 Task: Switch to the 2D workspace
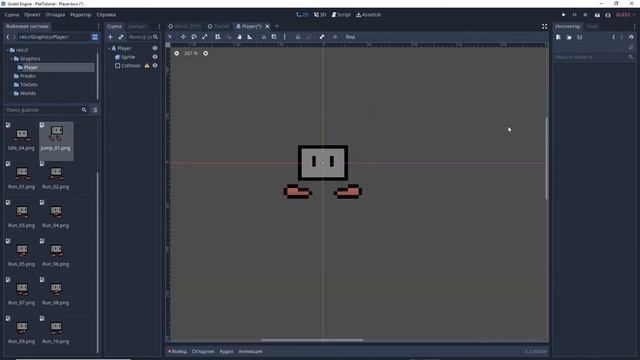click(x=302, y=15)
